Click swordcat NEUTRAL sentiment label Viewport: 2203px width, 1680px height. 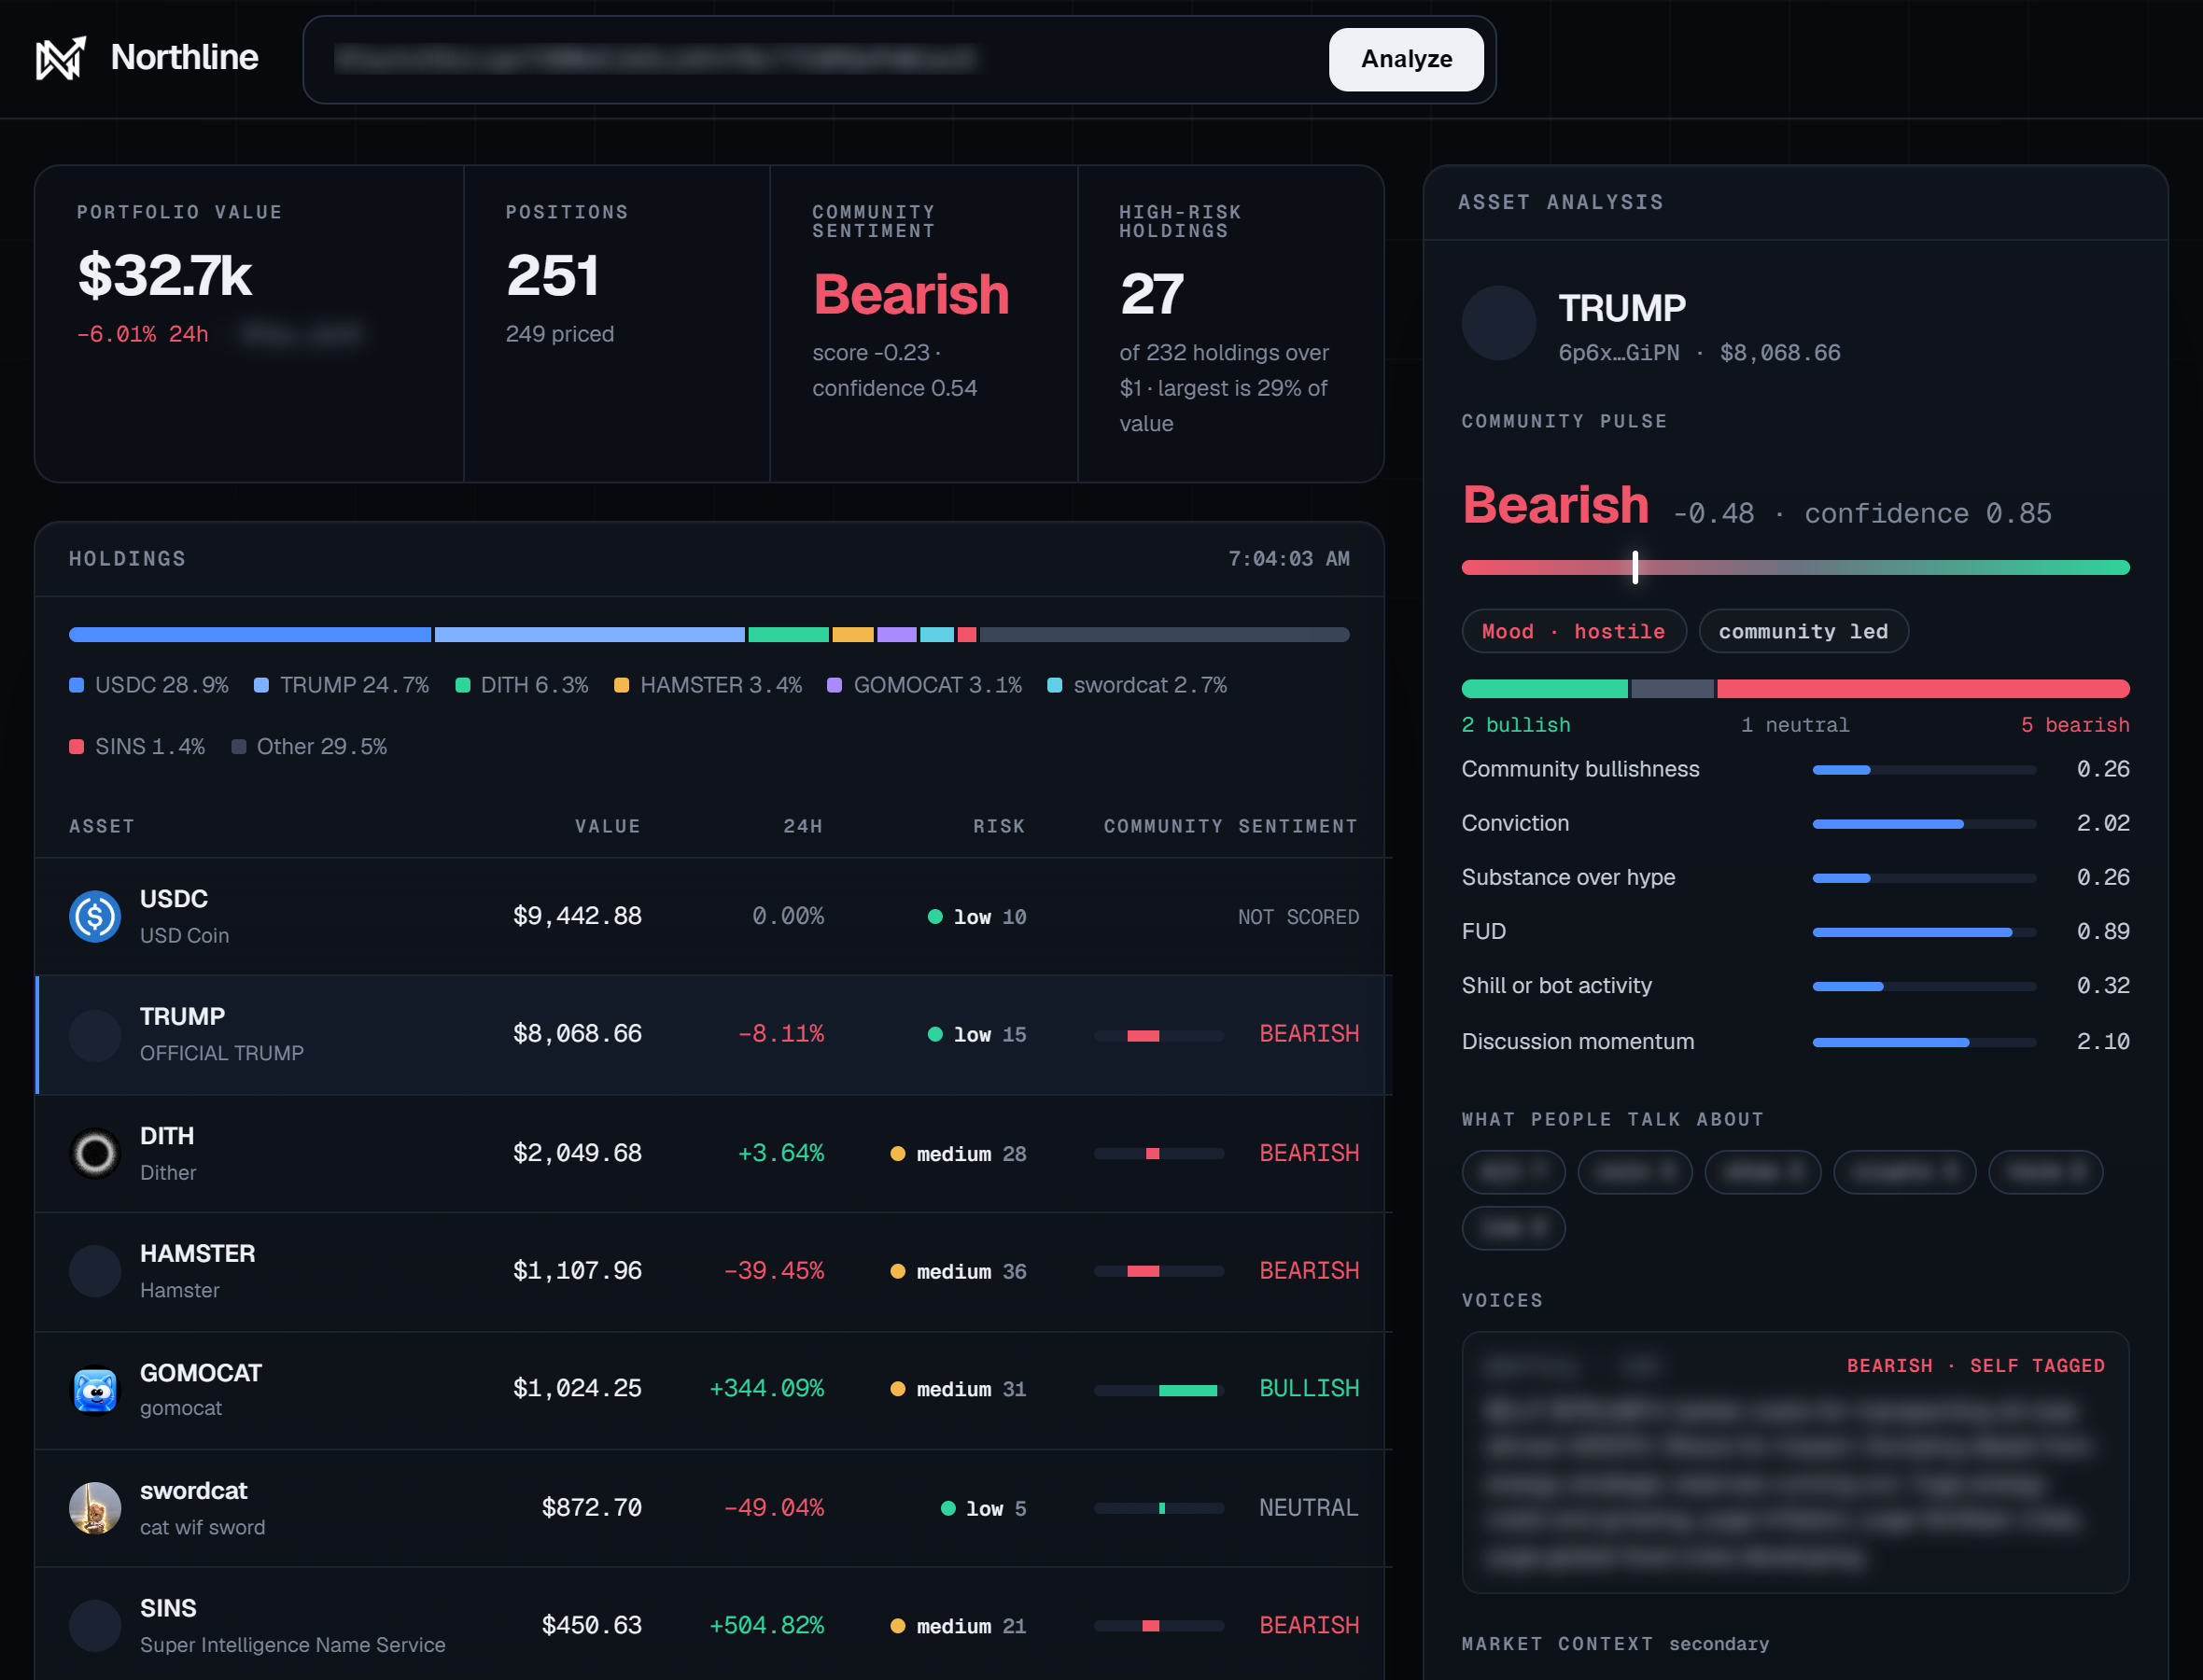pos(1309,1508)
